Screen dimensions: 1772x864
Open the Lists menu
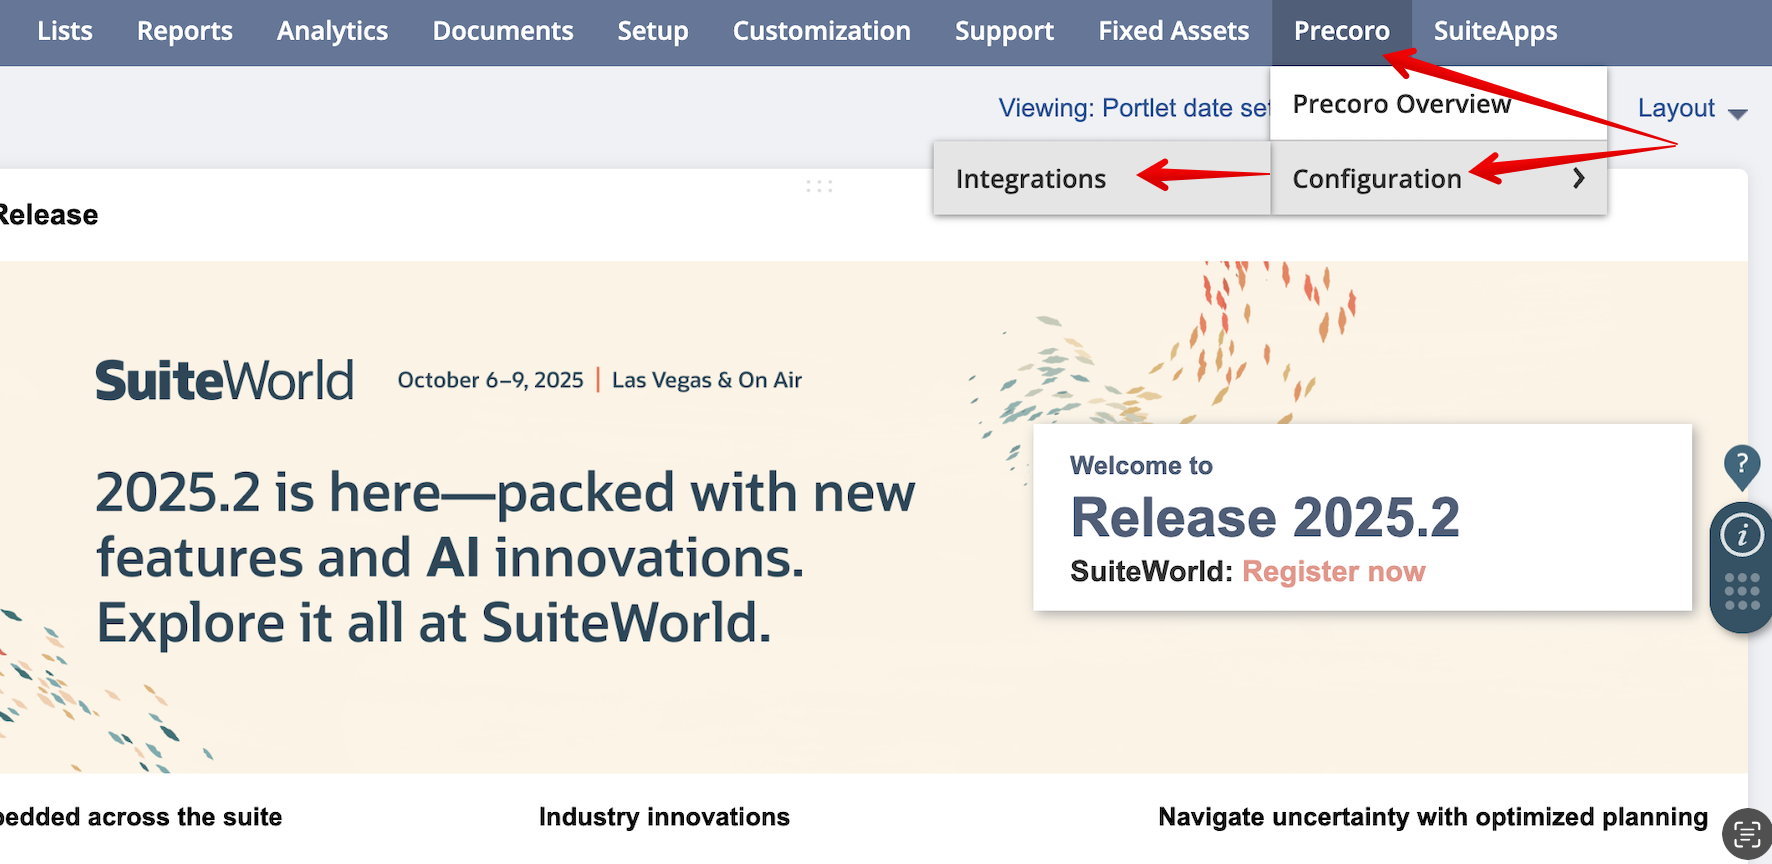[x=65, y=31]
